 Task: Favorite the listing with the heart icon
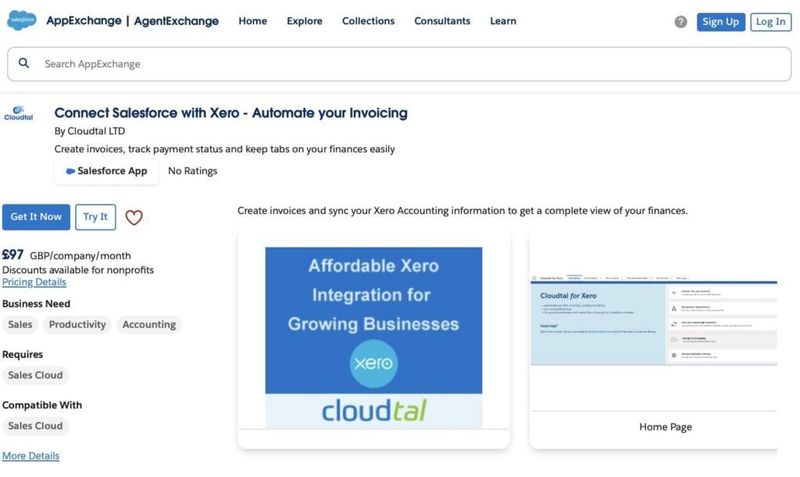point(134,217)
